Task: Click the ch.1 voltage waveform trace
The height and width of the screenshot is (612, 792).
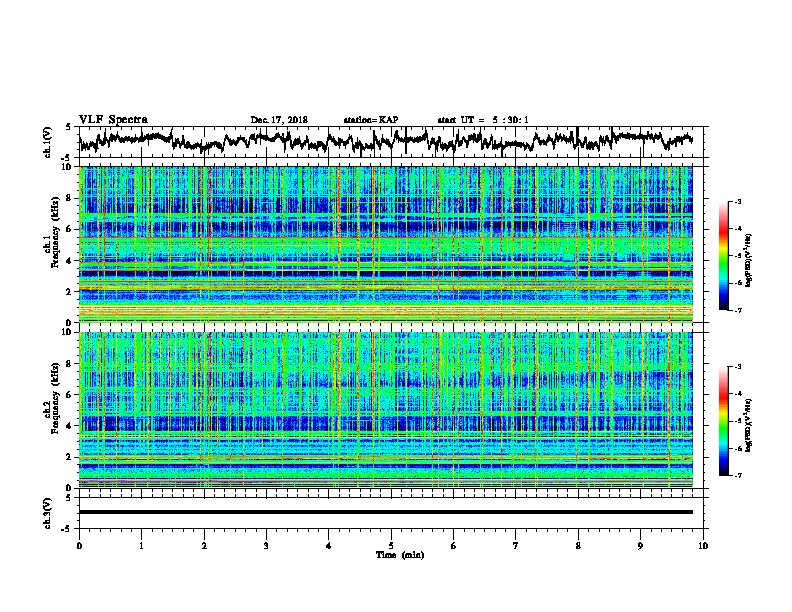Action: [386, 140]
